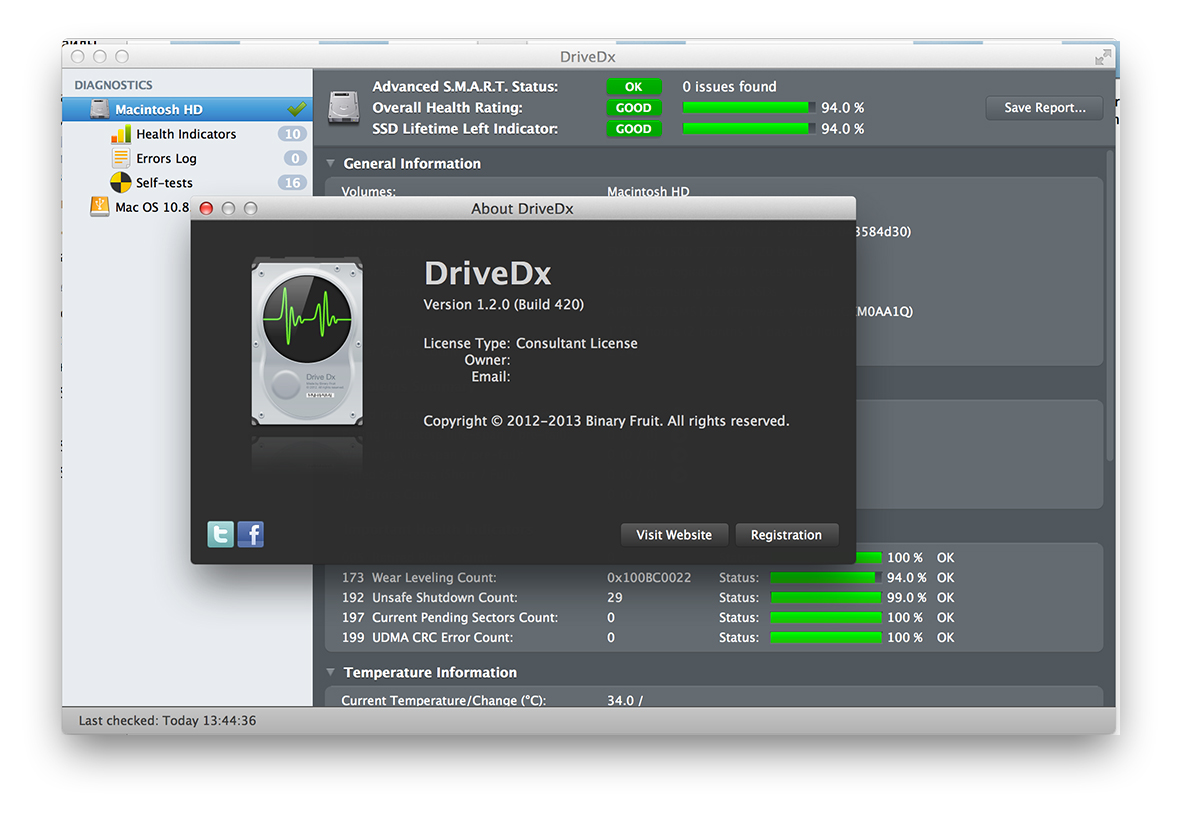Select Macintosh HD in the Diagnostics list

click(187, 109)
